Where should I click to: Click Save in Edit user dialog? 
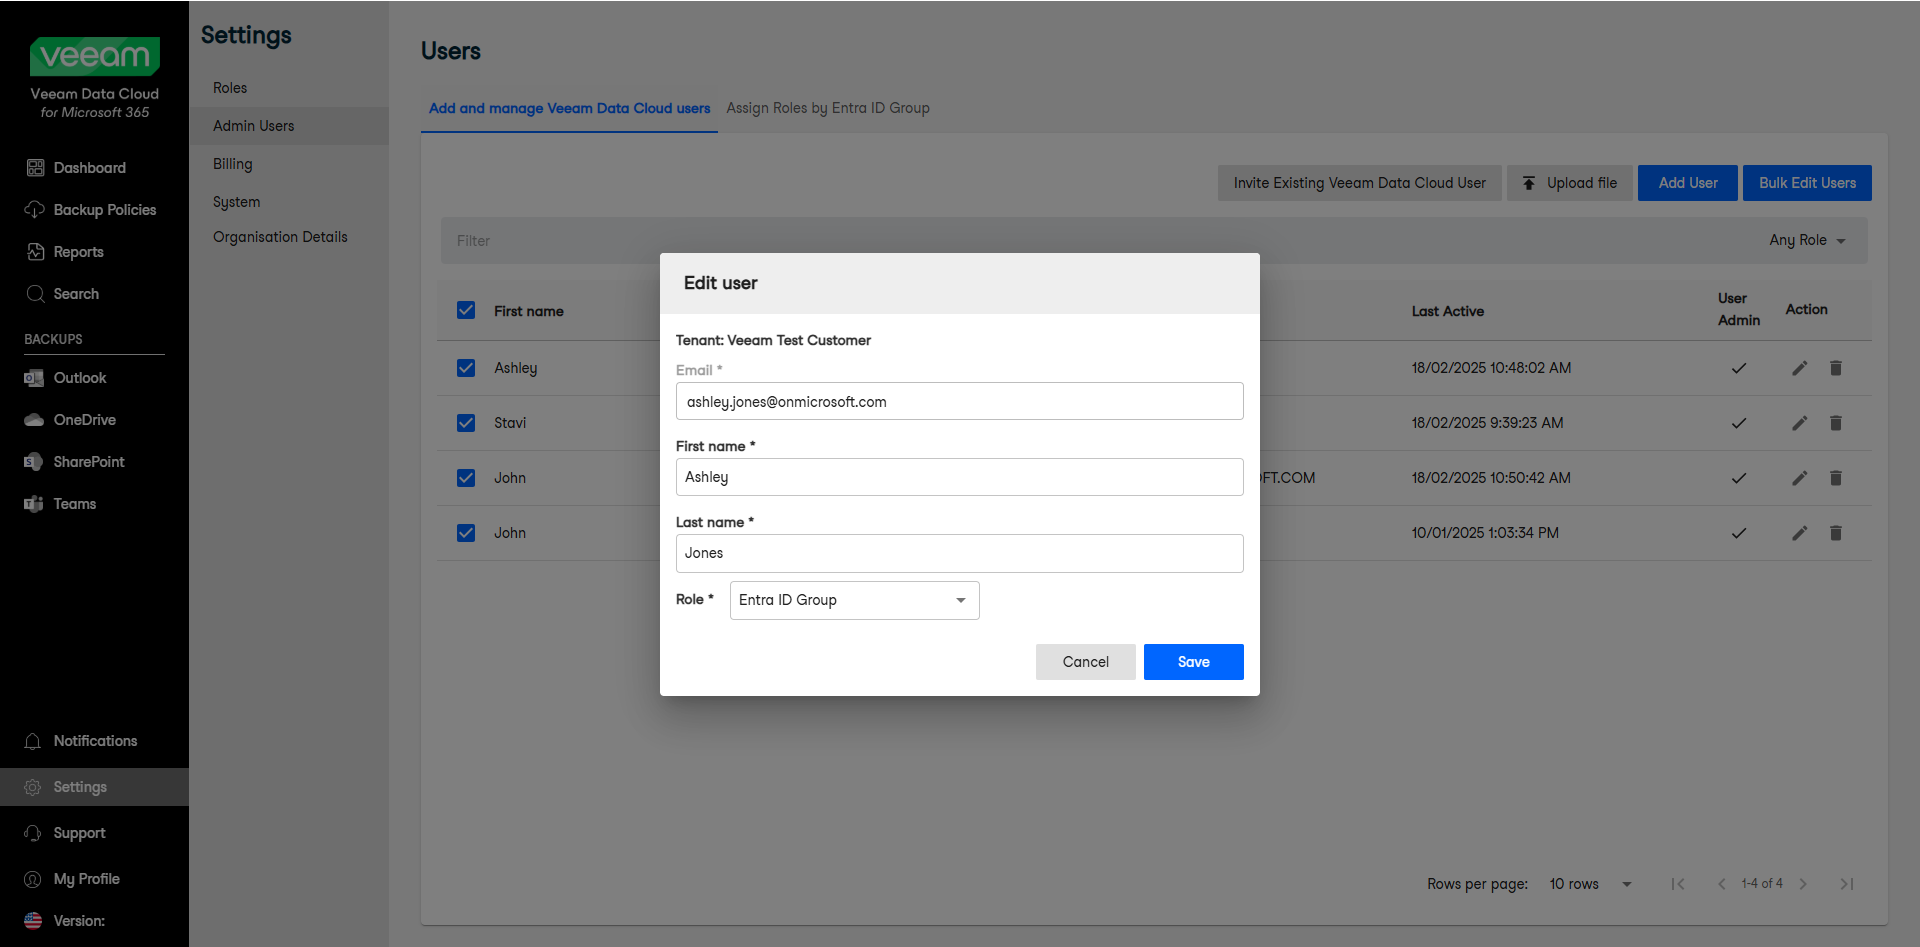(x=1194, y=662)
